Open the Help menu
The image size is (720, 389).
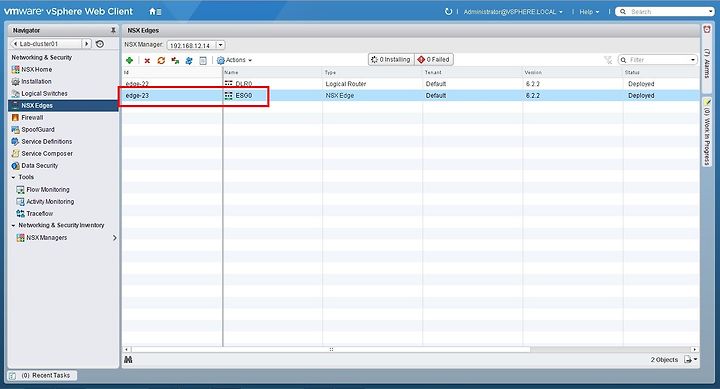point(589,12)
